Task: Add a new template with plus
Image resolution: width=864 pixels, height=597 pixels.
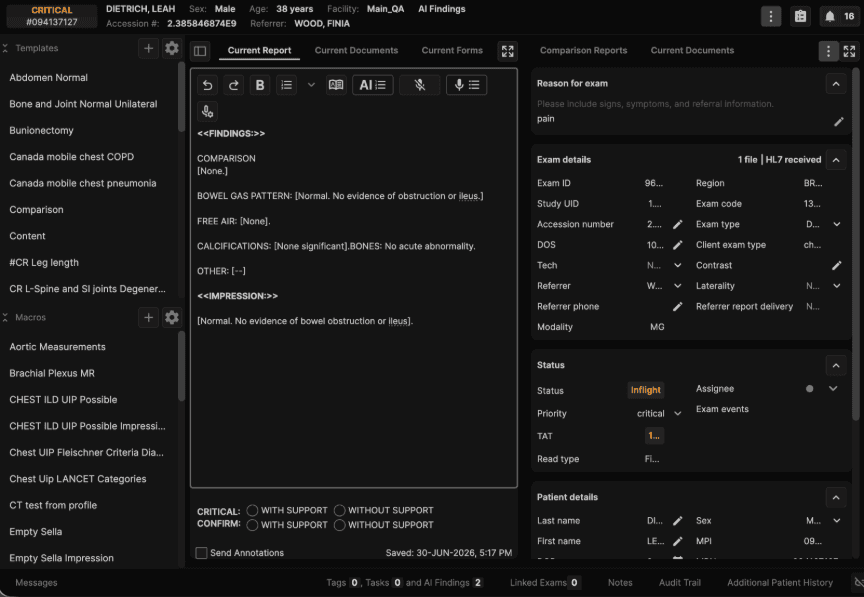Action: pyautogui.click(x=148, y=49)
